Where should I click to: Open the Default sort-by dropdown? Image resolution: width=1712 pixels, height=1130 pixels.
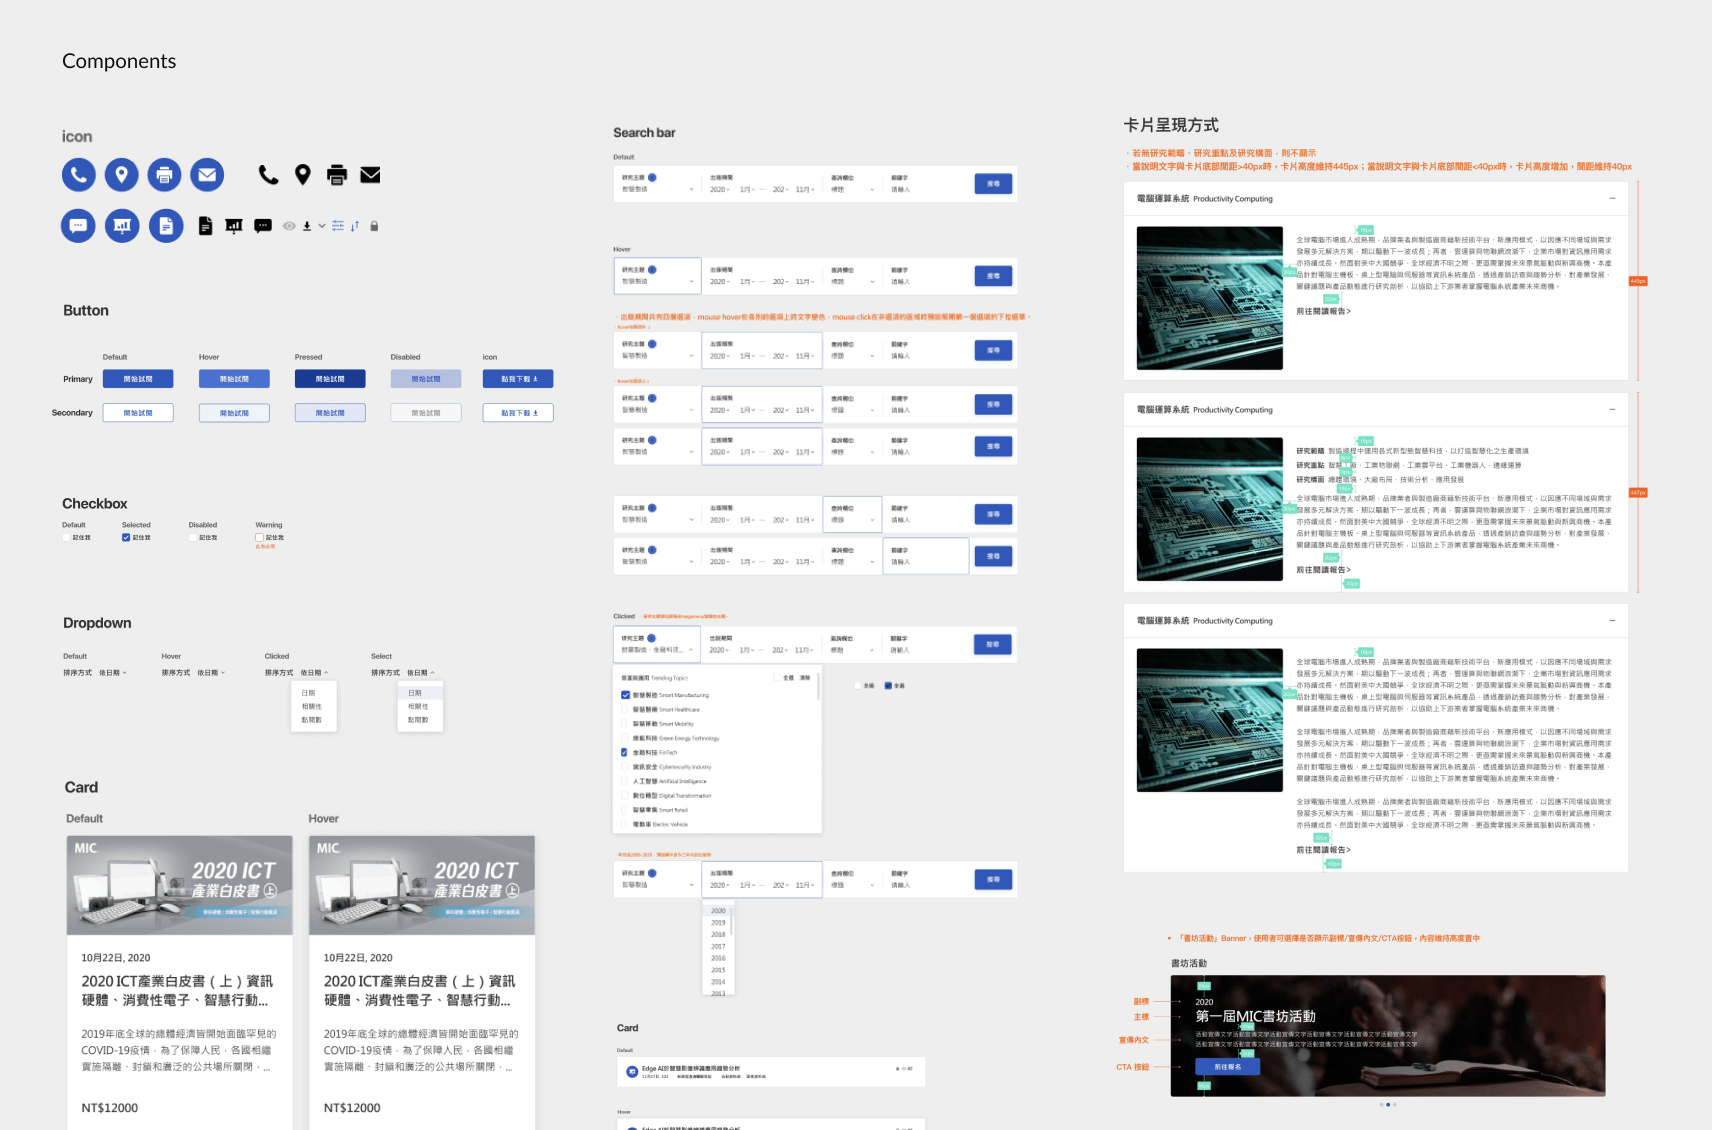112,673
